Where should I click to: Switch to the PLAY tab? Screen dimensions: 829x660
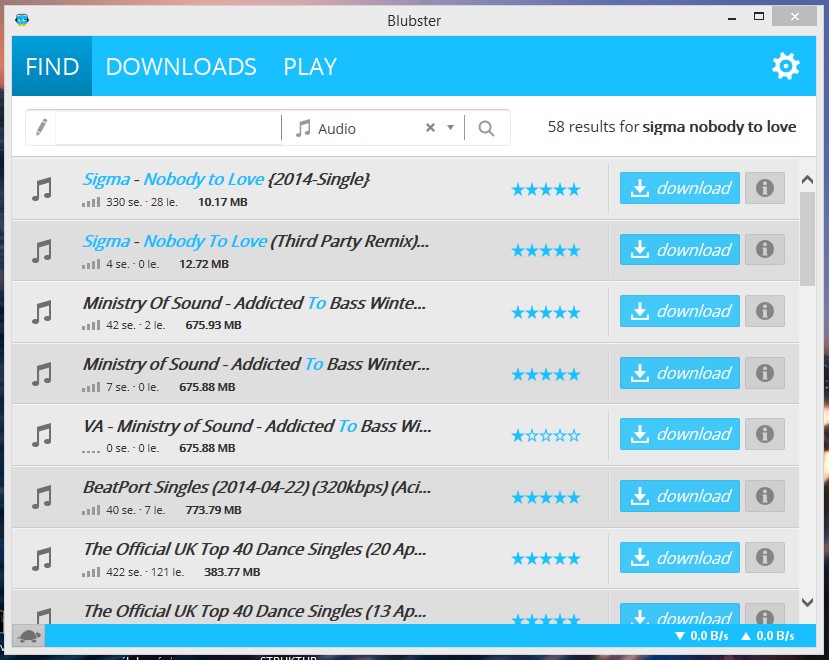tap(310, 67)
